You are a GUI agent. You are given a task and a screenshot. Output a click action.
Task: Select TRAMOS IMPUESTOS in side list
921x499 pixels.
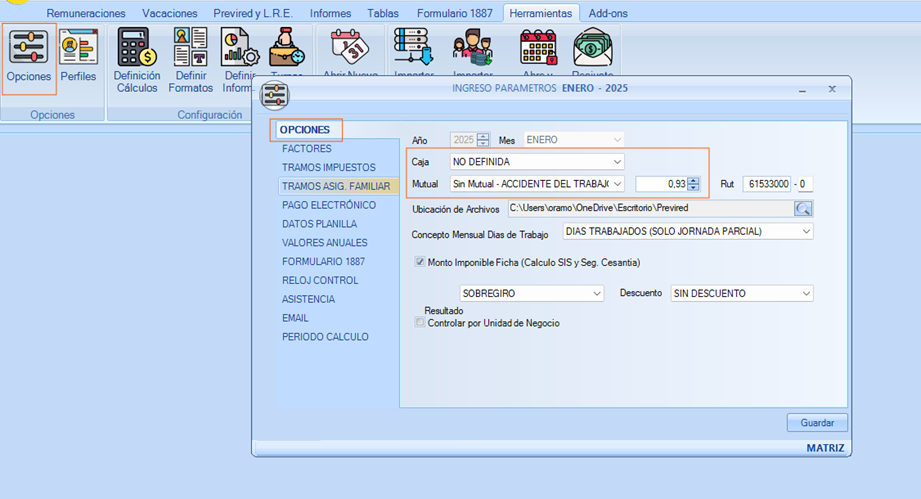(328, 167)
